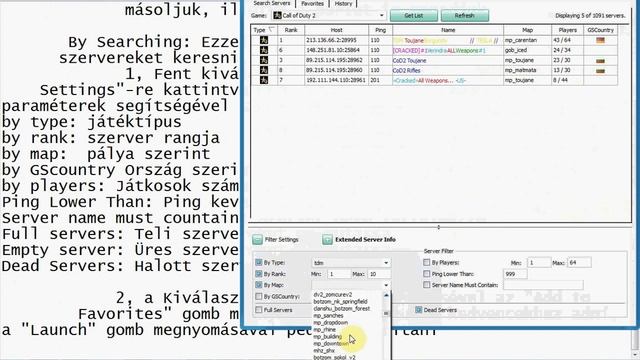The image size is (640, 360).
Task: Enable the By Players filter checkbox
Action: tap(427, 262)
